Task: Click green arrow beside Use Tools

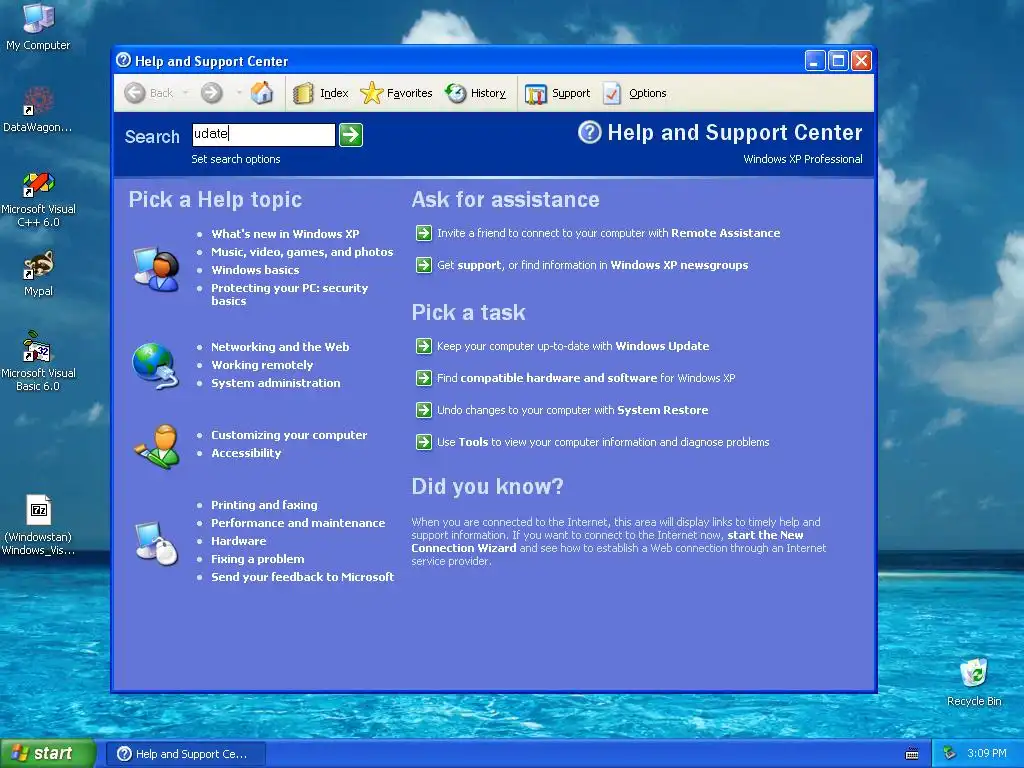Action: pos(424,442)
